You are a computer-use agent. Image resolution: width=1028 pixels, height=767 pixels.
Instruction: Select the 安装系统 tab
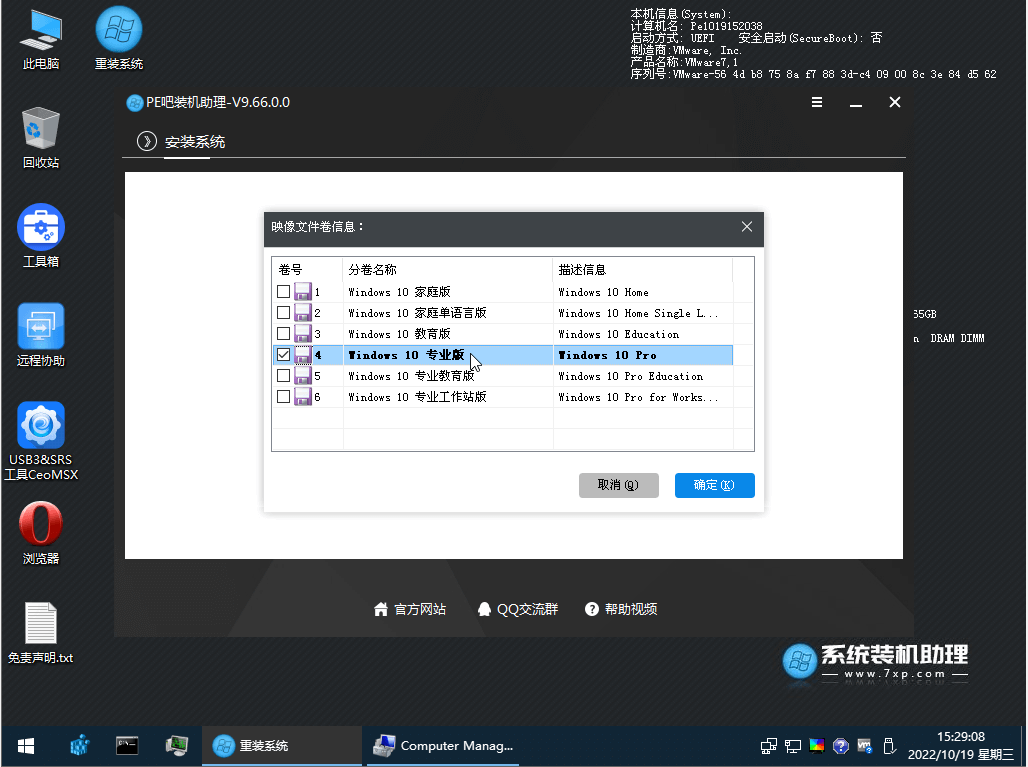coord(195,142)
